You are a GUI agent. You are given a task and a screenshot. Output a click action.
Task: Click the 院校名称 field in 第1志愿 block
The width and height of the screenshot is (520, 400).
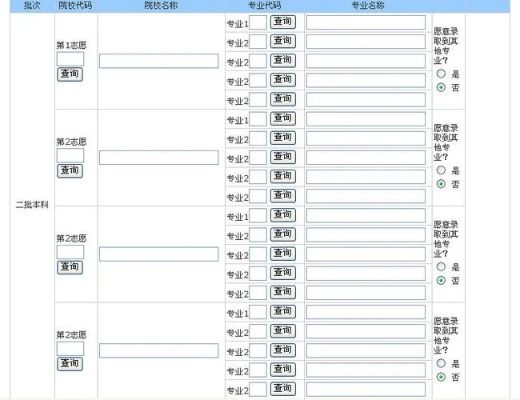pos(159,61)
